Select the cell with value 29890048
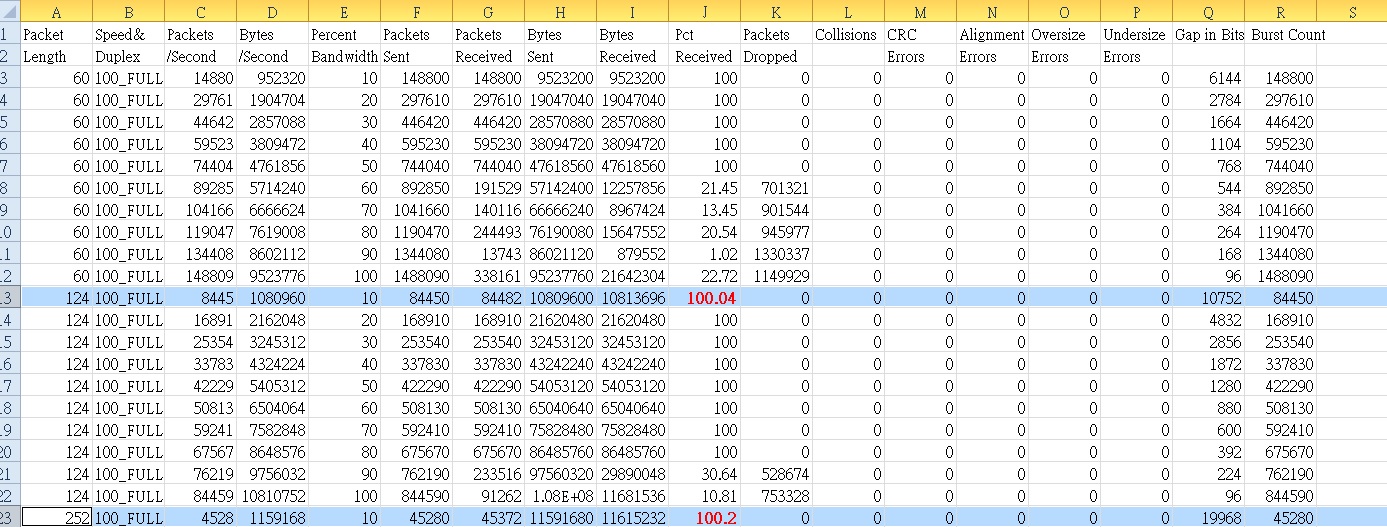 pos(632,474)
